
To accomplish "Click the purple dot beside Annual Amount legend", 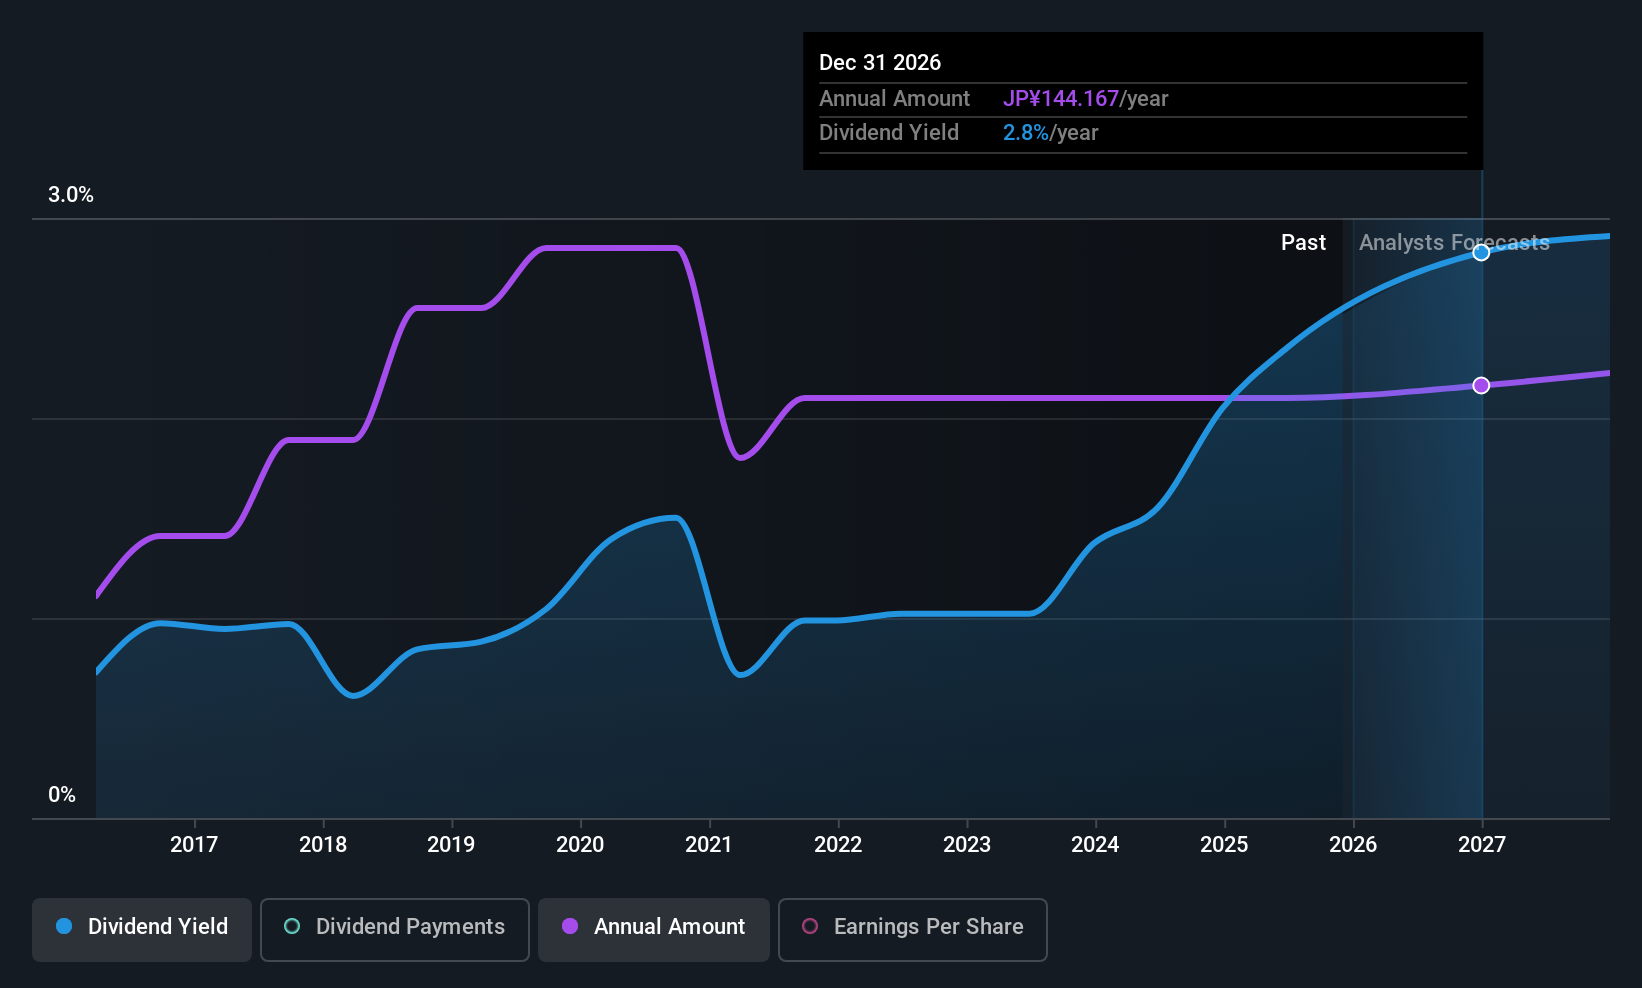I will (x=570, y=926).
